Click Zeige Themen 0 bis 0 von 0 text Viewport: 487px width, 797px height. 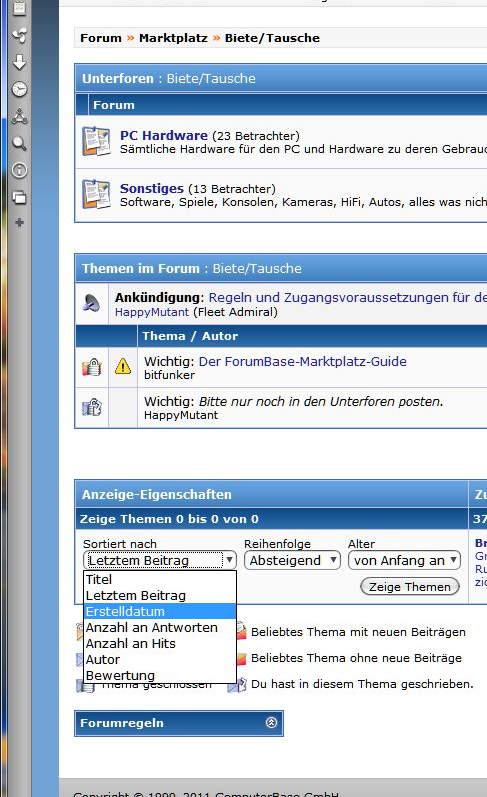169,519
